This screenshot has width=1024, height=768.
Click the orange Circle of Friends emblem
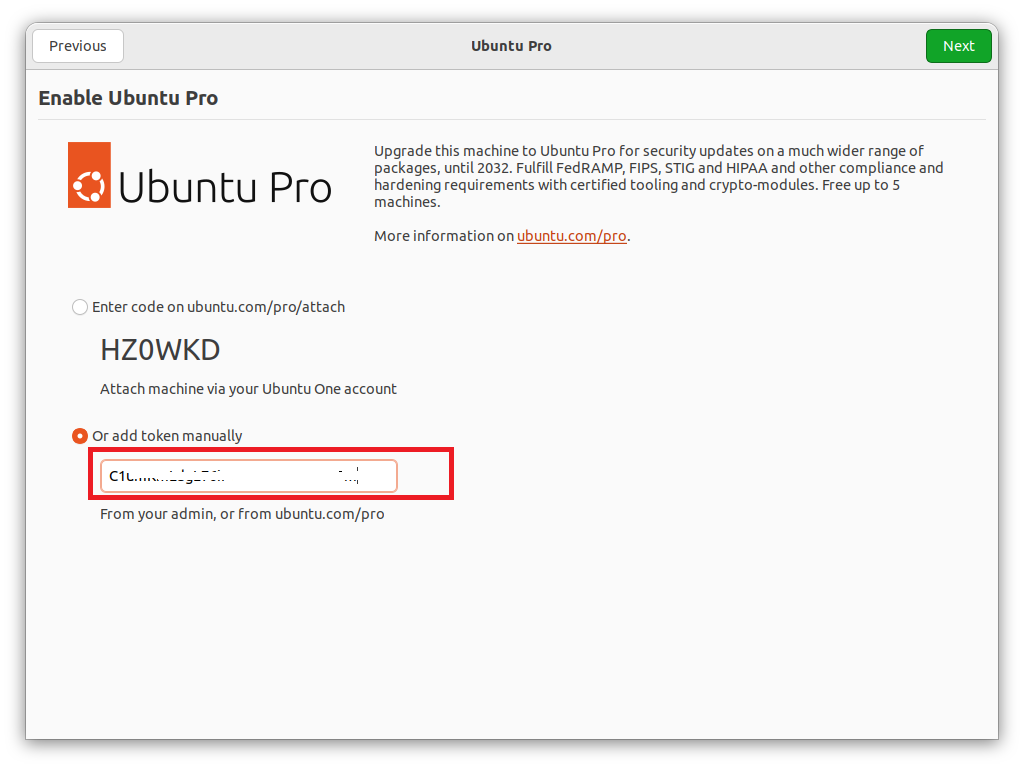tap(88, 175)
